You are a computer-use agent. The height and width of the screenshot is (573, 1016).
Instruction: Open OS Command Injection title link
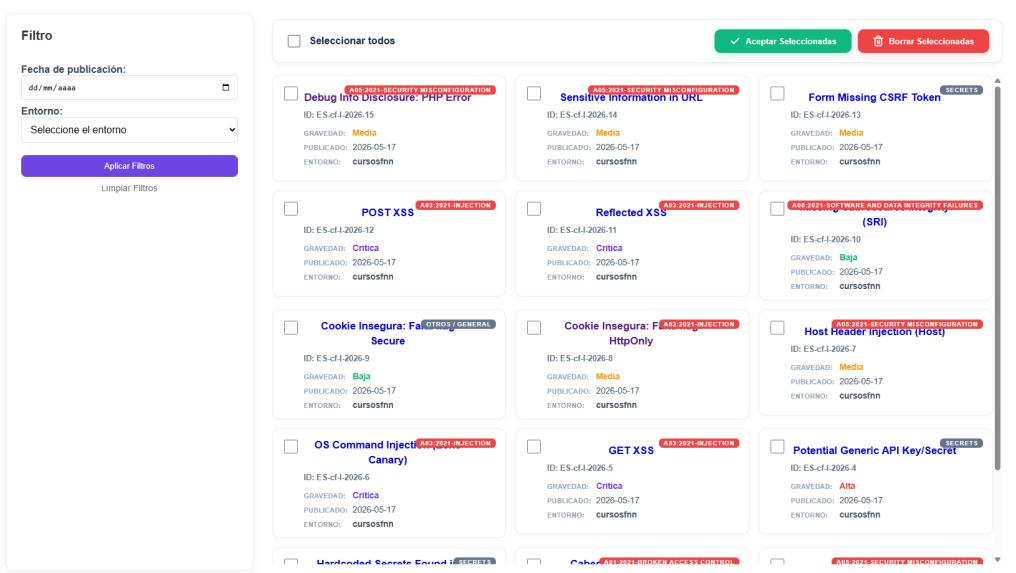point(387,452)
